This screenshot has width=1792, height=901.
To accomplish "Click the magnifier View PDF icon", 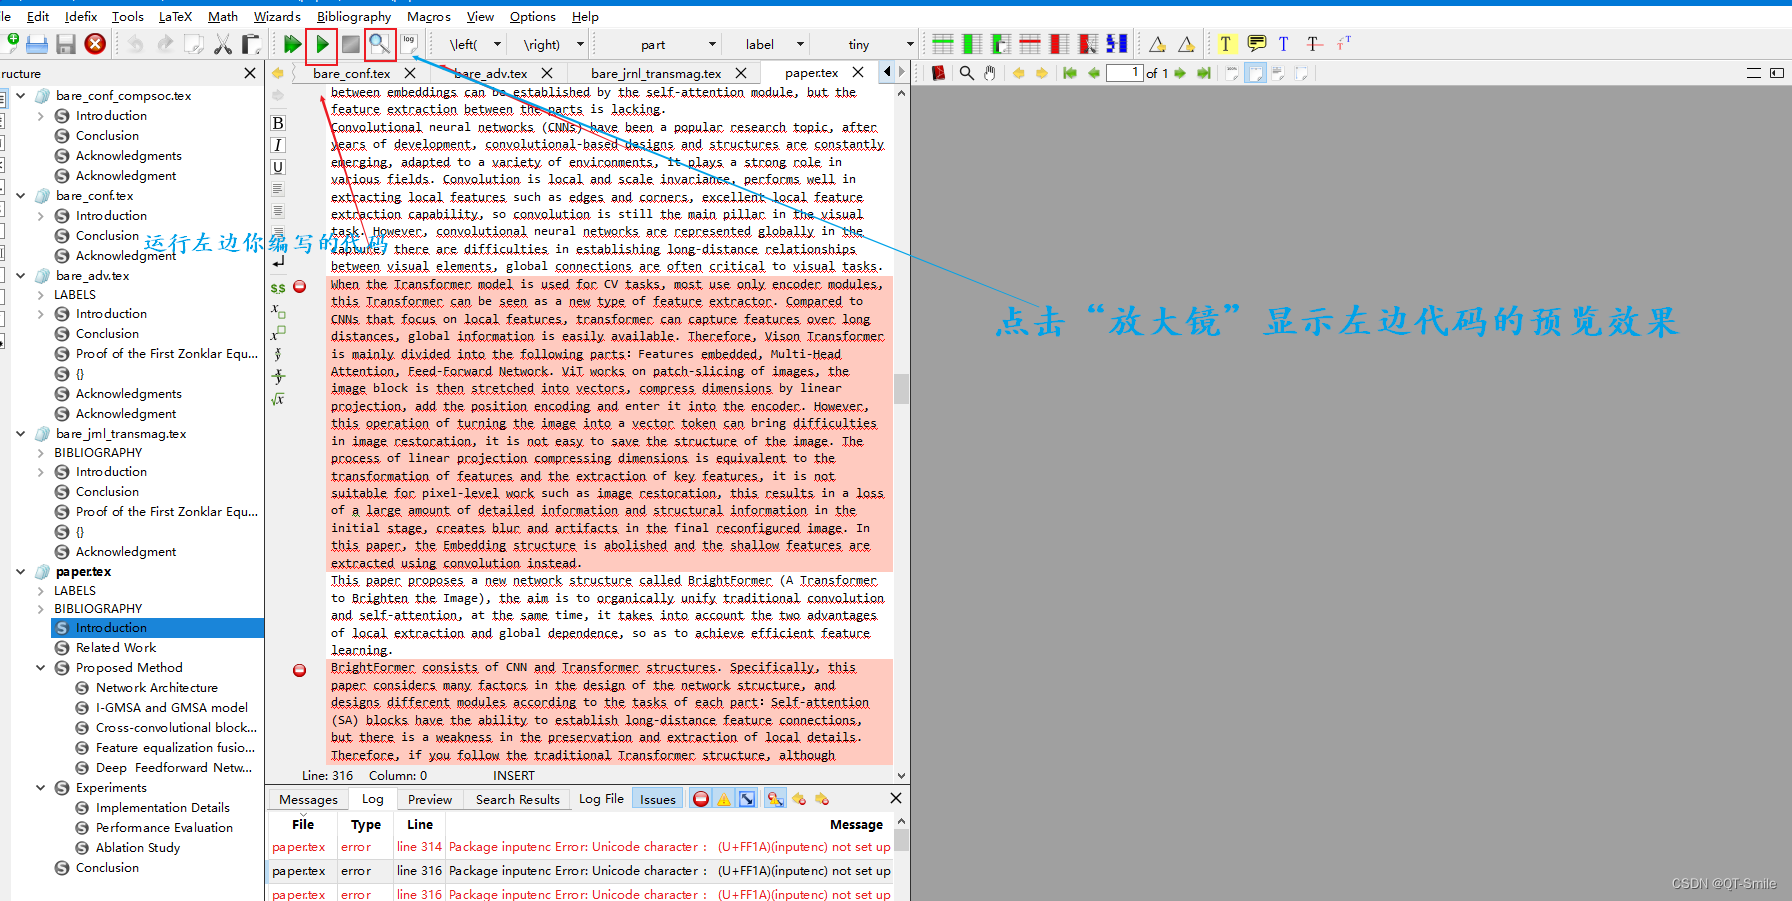I will point(379,44).
